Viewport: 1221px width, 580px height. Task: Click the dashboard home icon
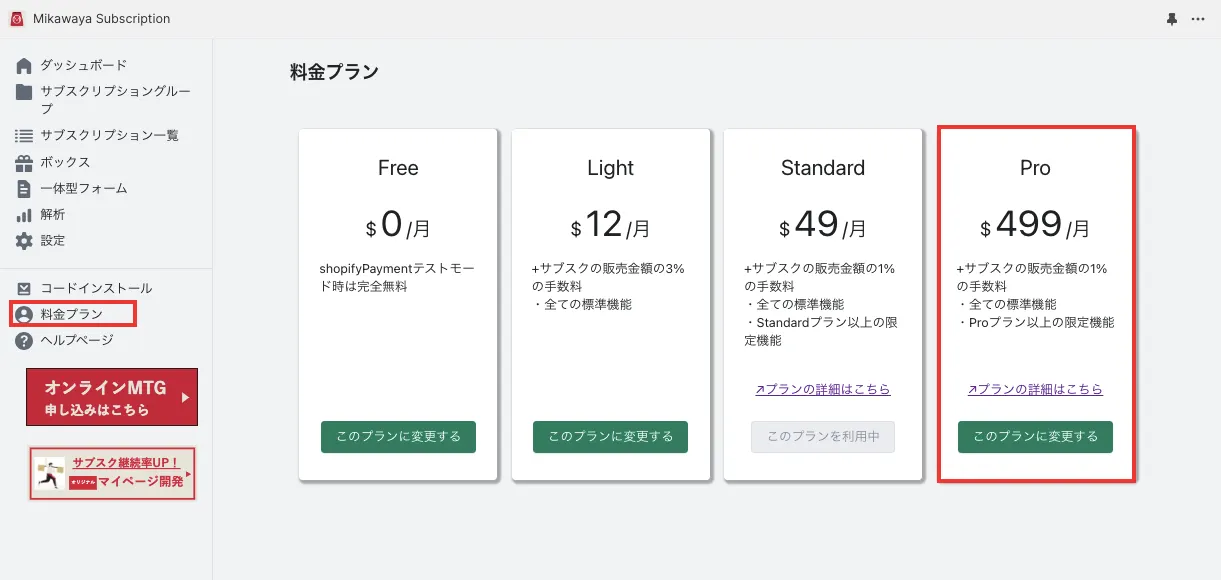click(24, 66)
